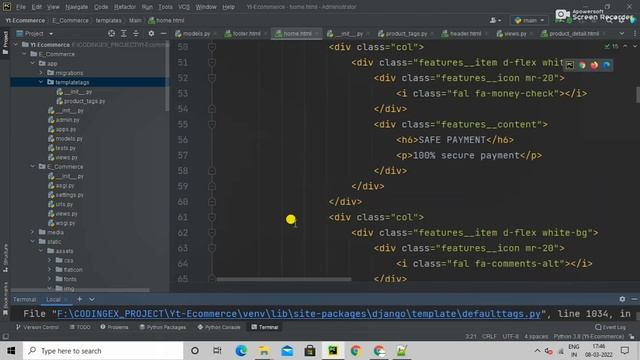Image resolution: width=640 pixels, height=360 pixels.
Task: Switch to the footer.html editor tab
Action: 245,33
